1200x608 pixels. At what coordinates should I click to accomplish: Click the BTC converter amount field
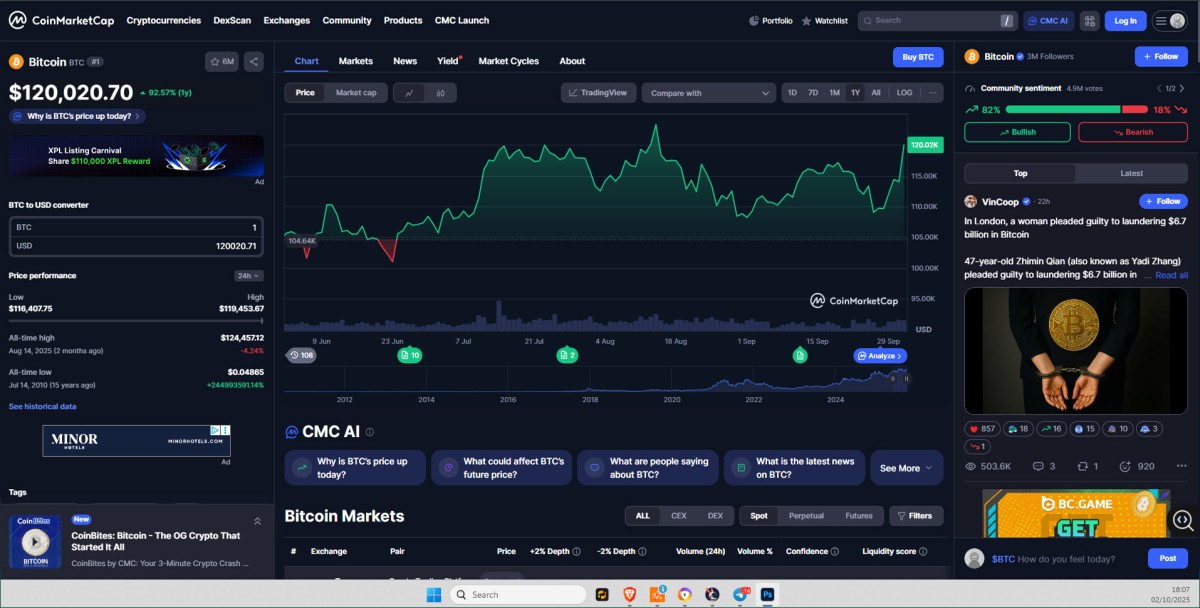[x=136, y=227]
